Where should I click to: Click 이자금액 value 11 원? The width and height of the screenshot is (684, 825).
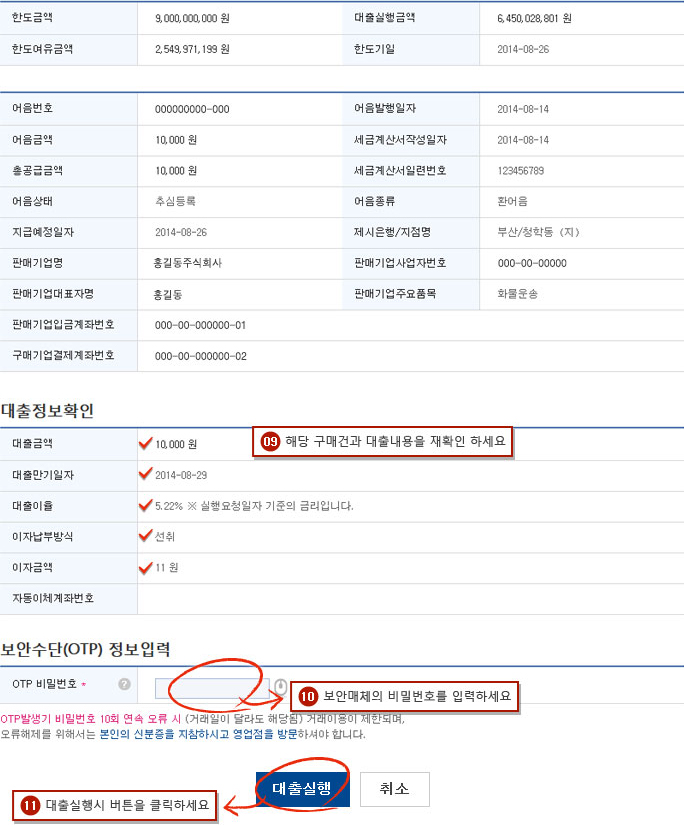[167, 567]
